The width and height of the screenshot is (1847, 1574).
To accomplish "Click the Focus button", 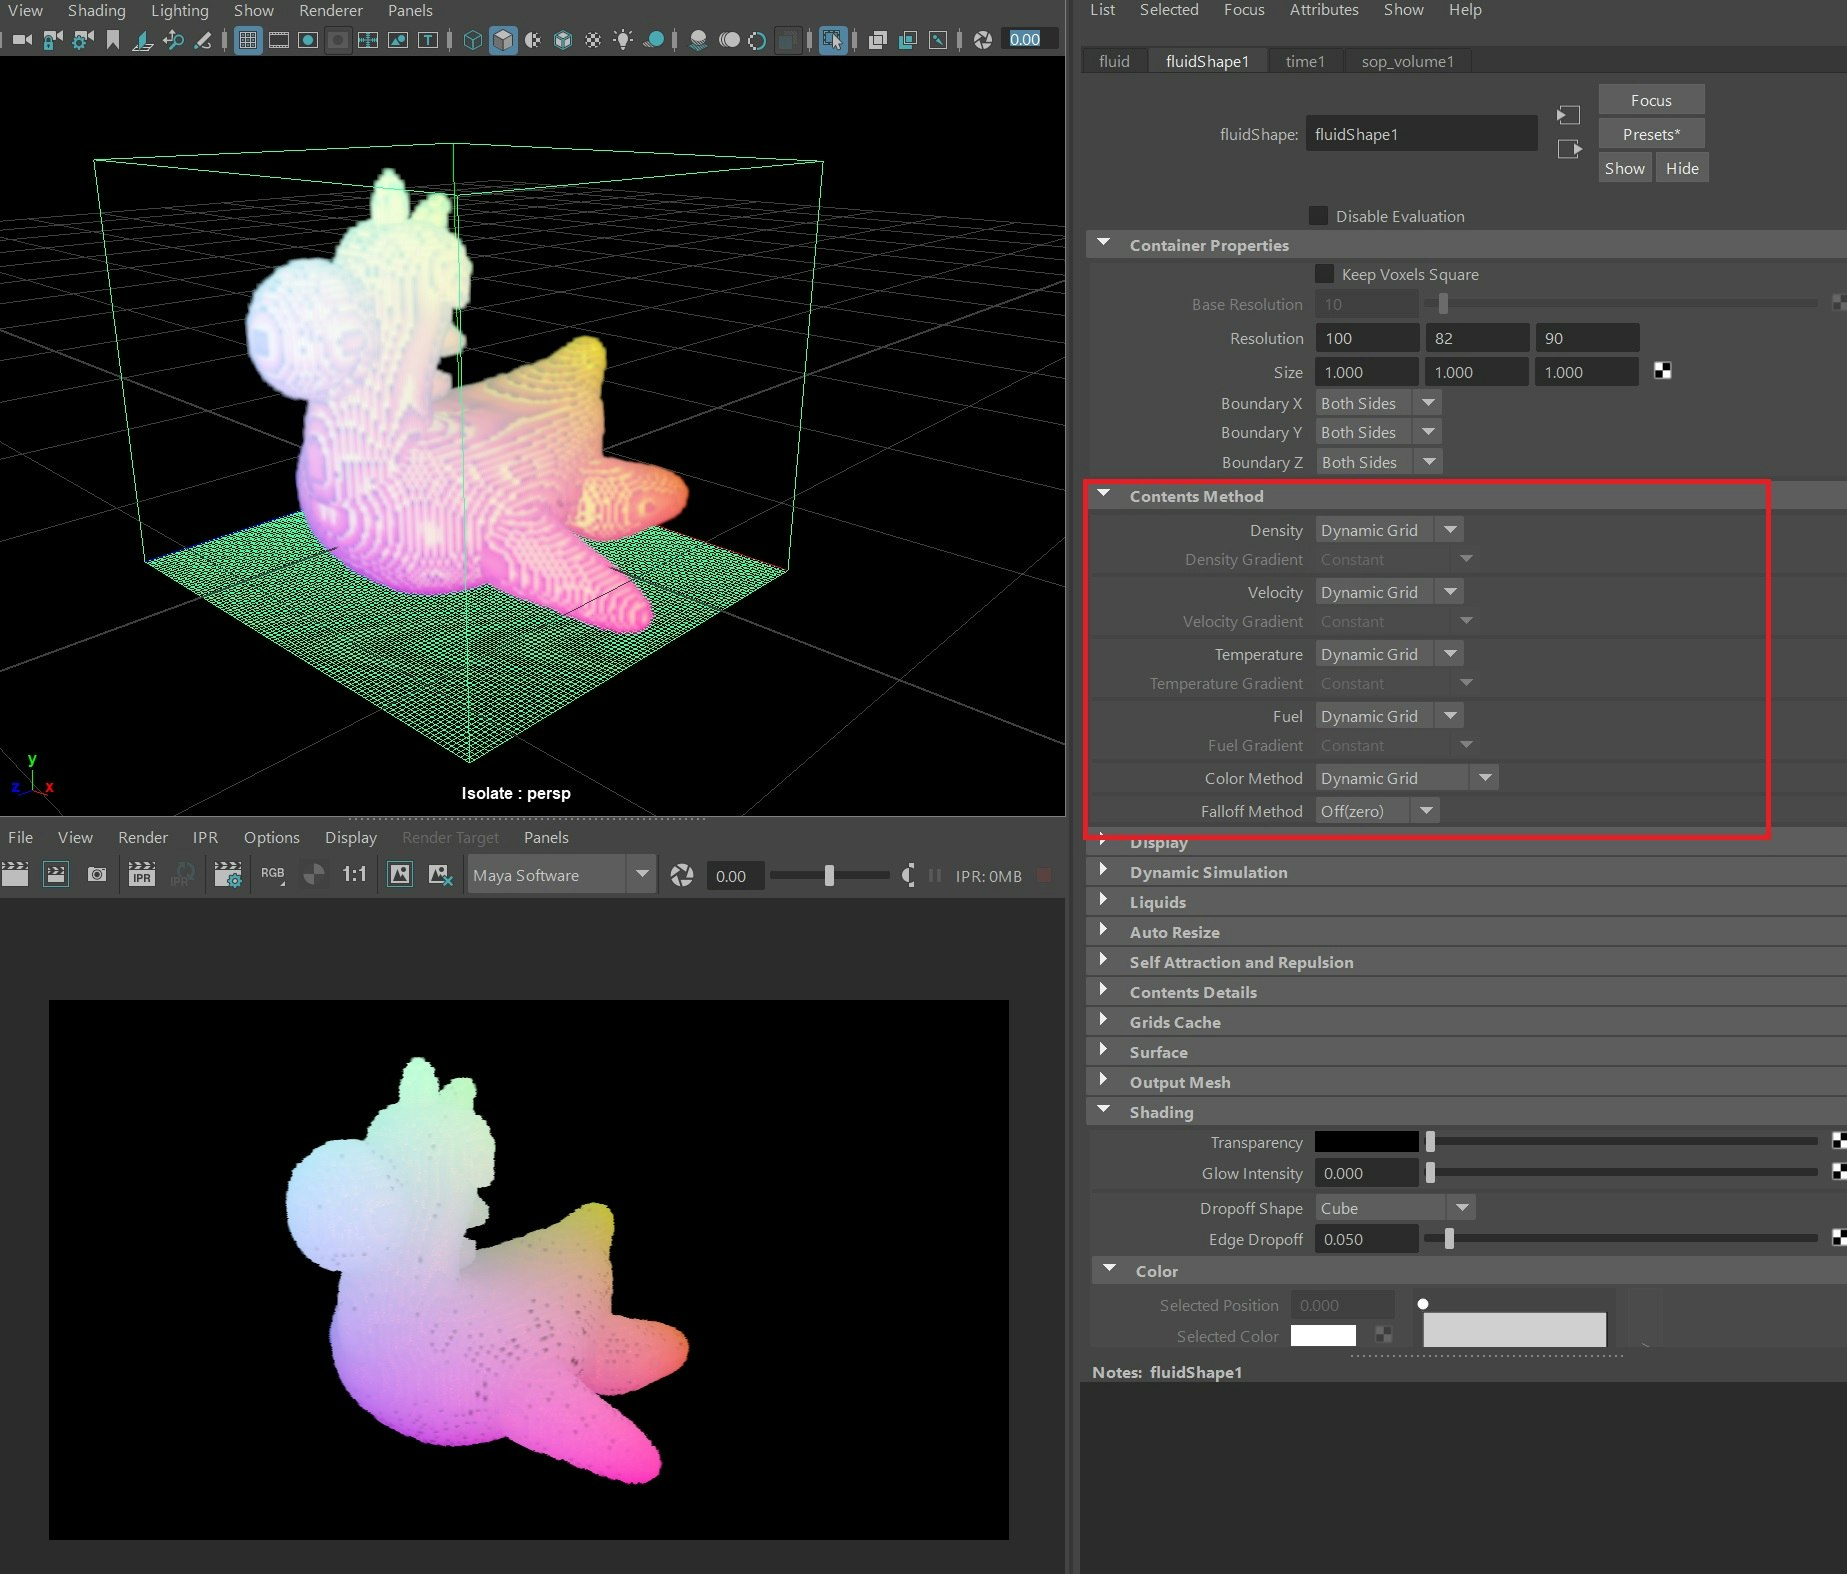I will [1651, 100].
